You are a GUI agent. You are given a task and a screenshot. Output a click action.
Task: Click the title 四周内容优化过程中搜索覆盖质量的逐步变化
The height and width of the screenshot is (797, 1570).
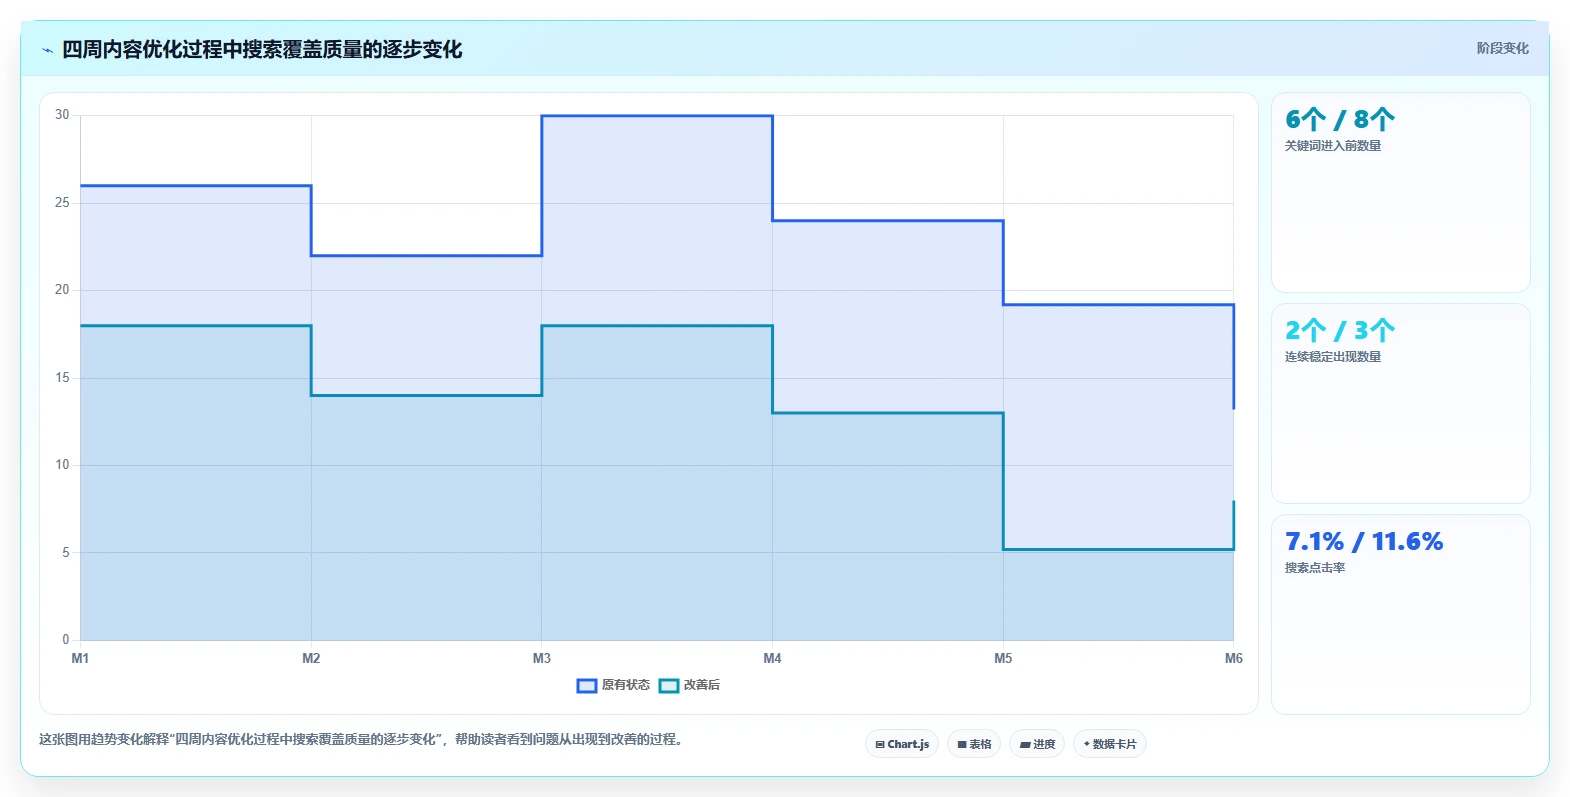pyautogui.click(x=262, y=50)
